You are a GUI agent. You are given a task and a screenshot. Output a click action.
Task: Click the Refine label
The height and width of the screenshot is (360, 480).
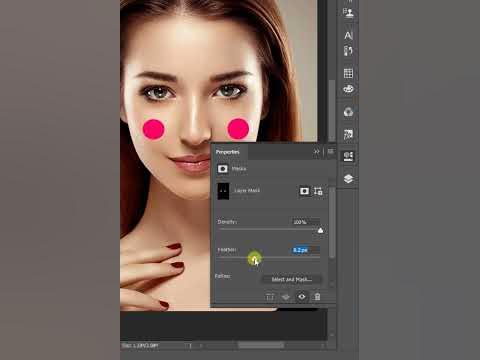[x=223, y=276]
